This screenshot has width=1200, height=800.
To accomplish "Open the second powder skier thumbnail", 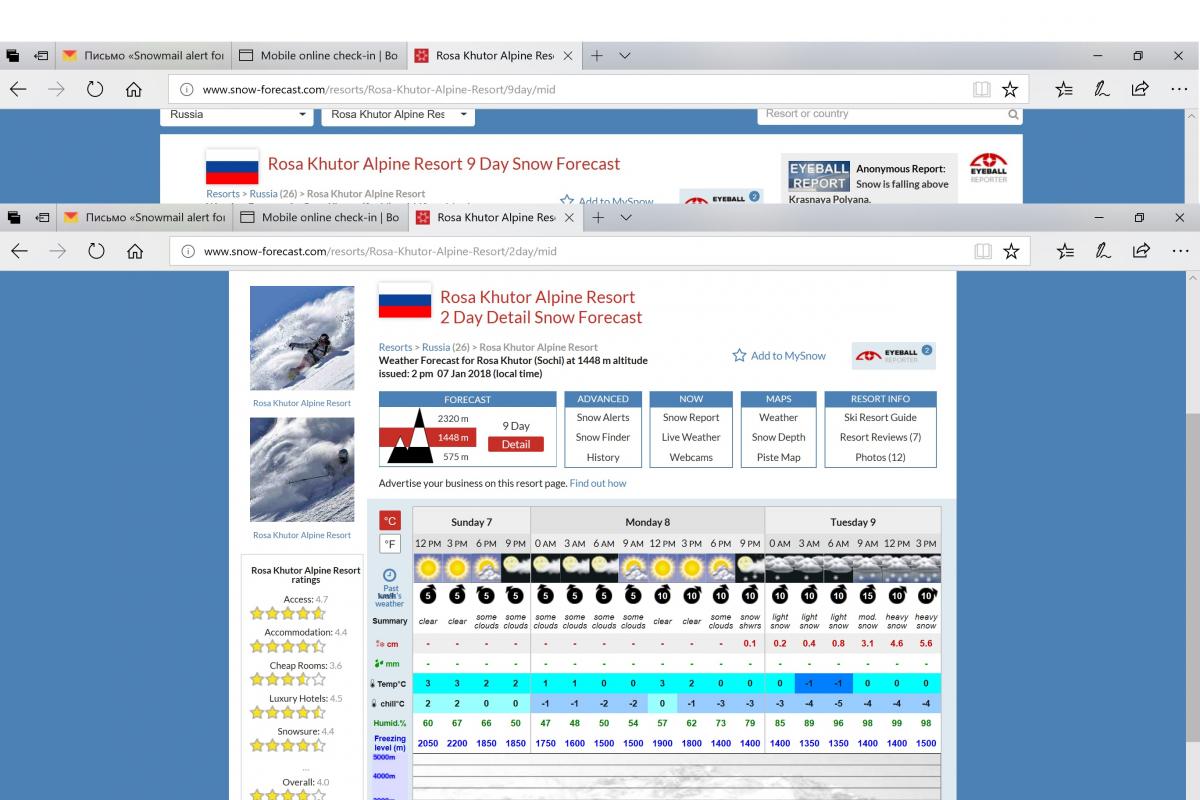I will pyautogui.click(x=302, y=470).
